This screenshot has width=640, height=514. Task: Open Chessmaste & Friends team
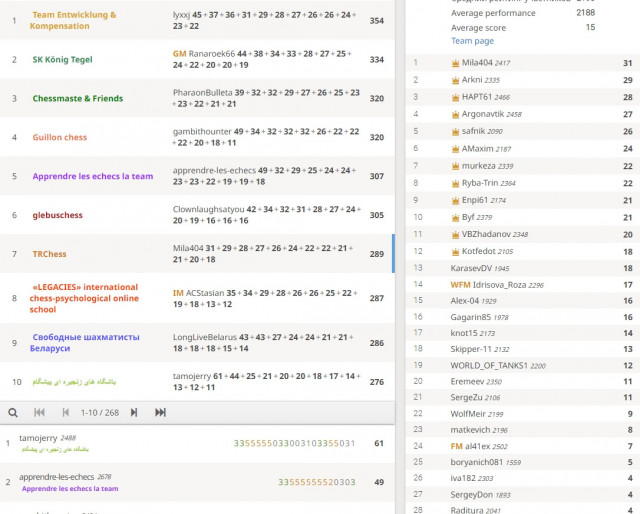(78, 99)
